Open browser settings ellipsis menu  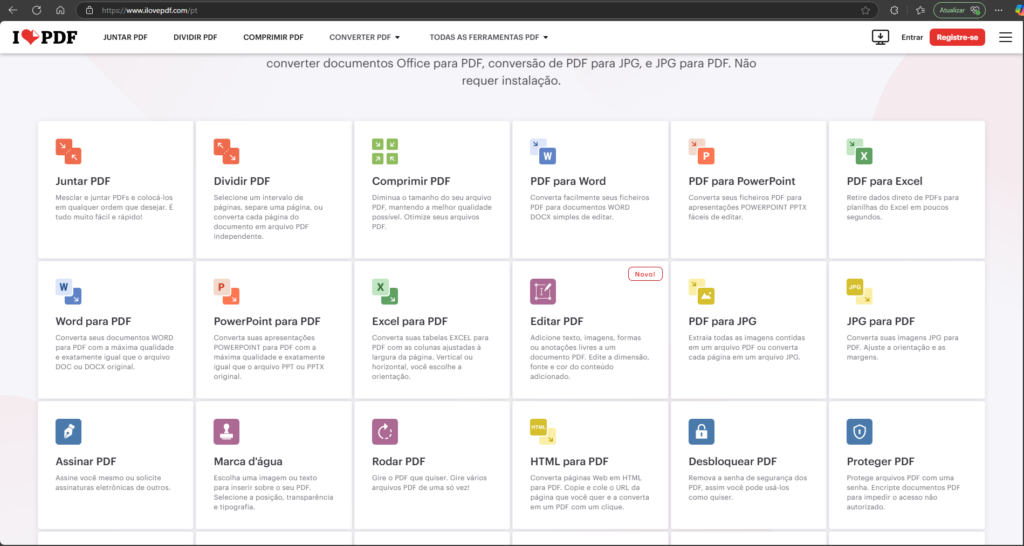coord(999,10)
